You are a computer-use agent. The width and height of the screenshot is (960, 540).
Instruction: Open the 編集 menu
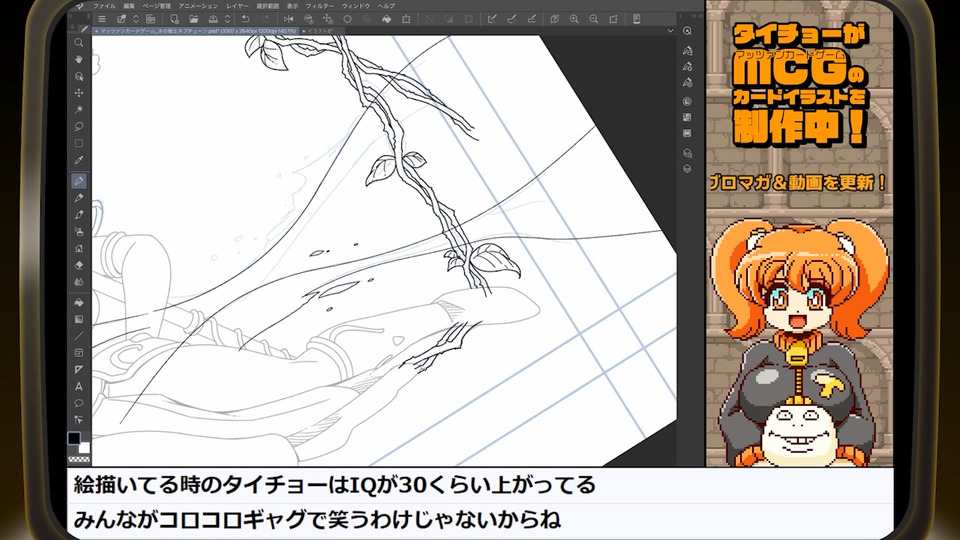click(x=129, y=6)
